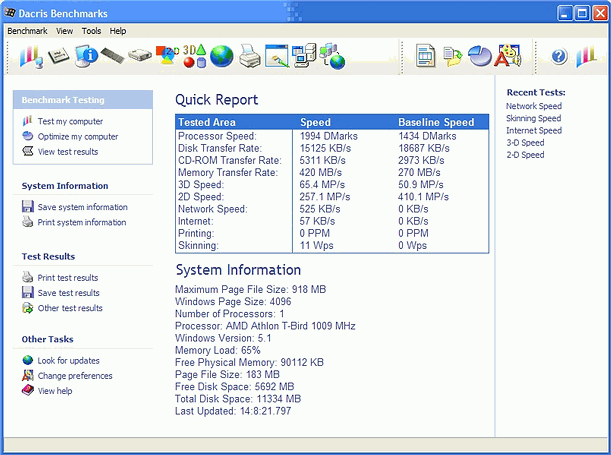The width and height of the screenshot is (611, 455).
Task: Open the system information monitor icon
Action: 86,56
